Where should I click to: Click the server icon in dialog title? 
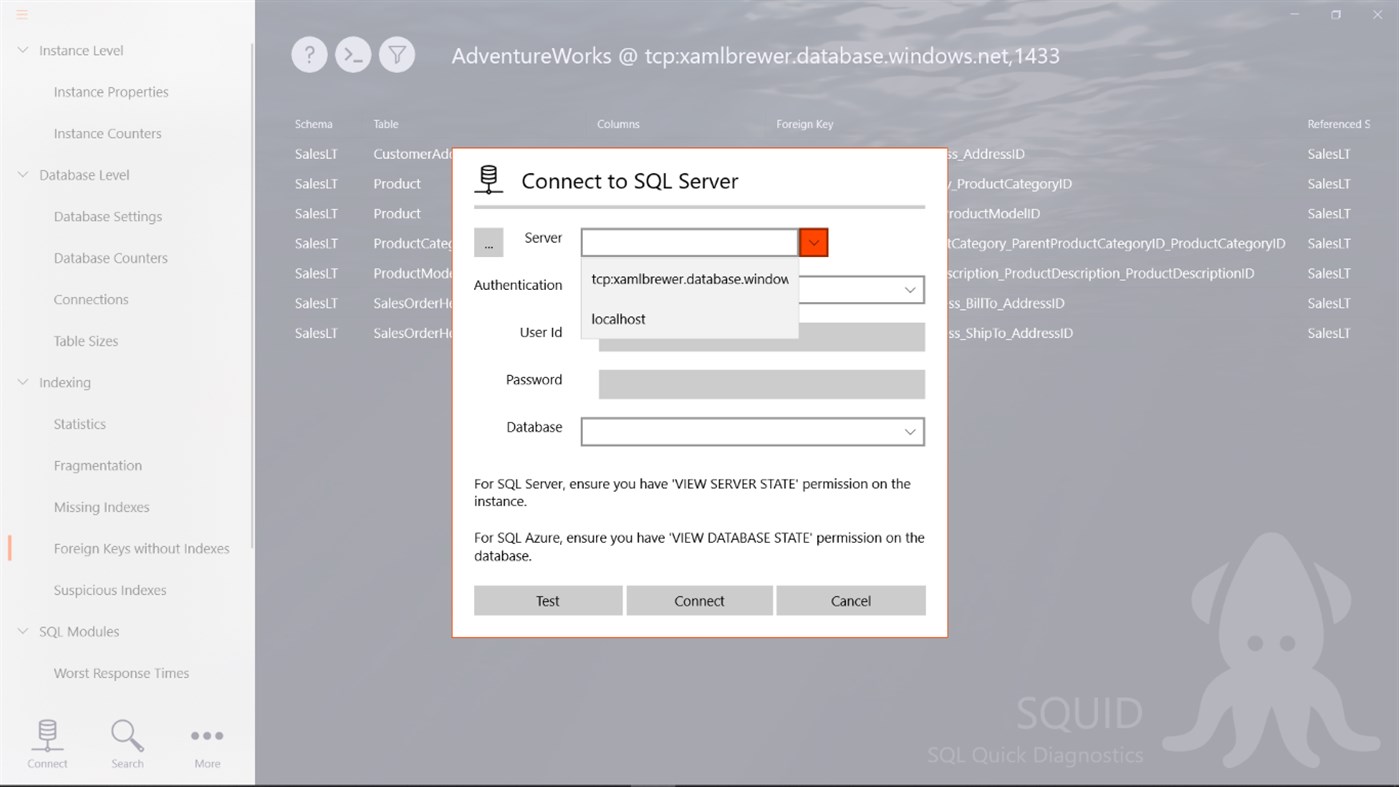pos(488,180)
